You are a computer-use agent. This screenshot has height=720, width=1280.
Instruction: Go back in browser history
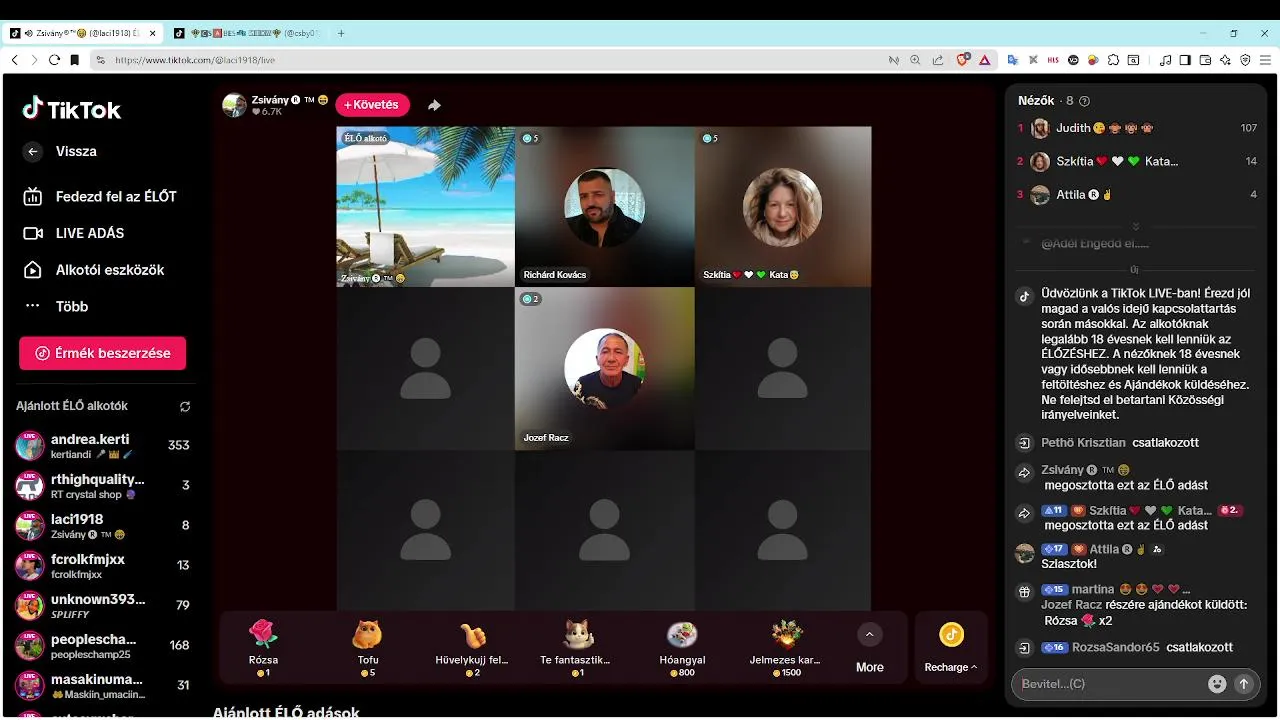(14, 60)
